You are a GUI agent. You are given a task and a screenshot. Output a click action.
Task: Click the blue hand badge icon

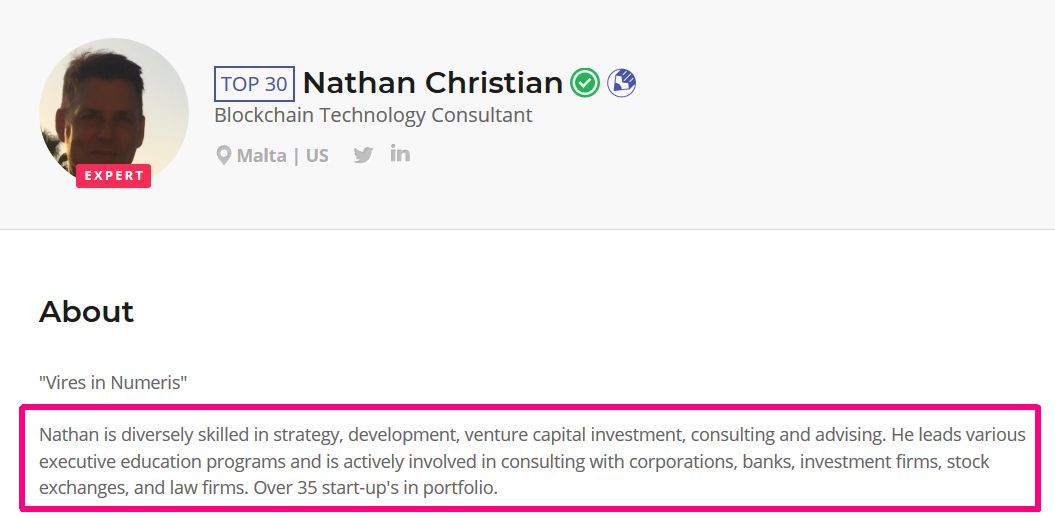click(622, 83)
